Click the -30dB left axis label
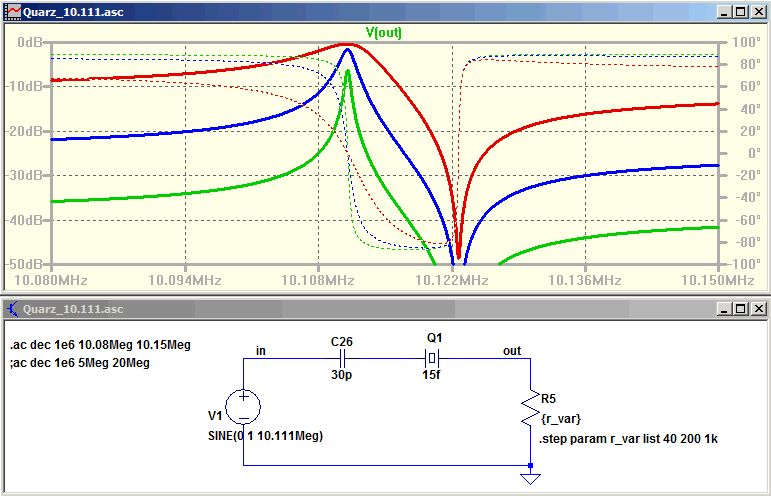Screen dimensions: 771x496 pos(24,175)
